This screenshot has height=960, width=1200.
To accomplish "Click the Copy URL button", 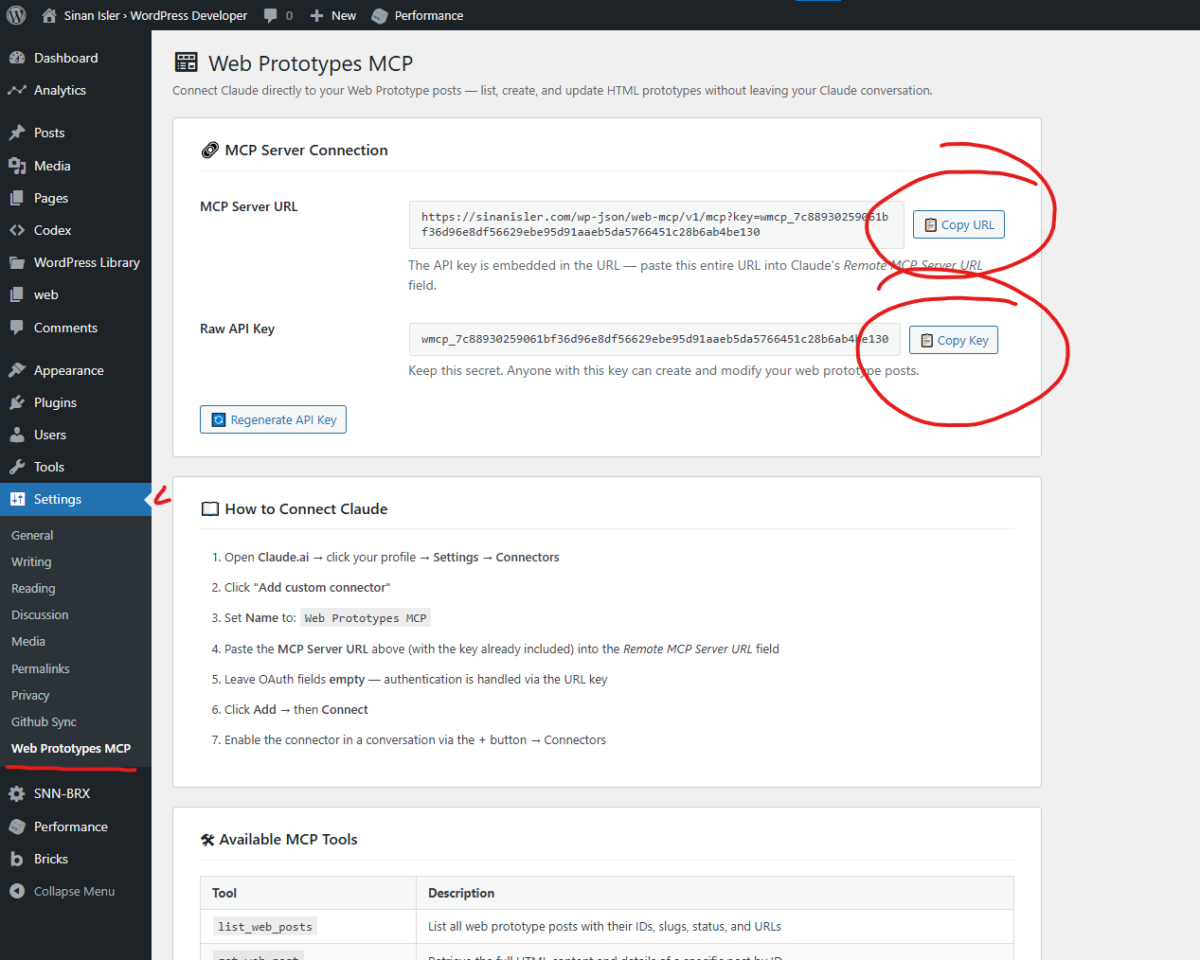I will (x=958, y=225).
